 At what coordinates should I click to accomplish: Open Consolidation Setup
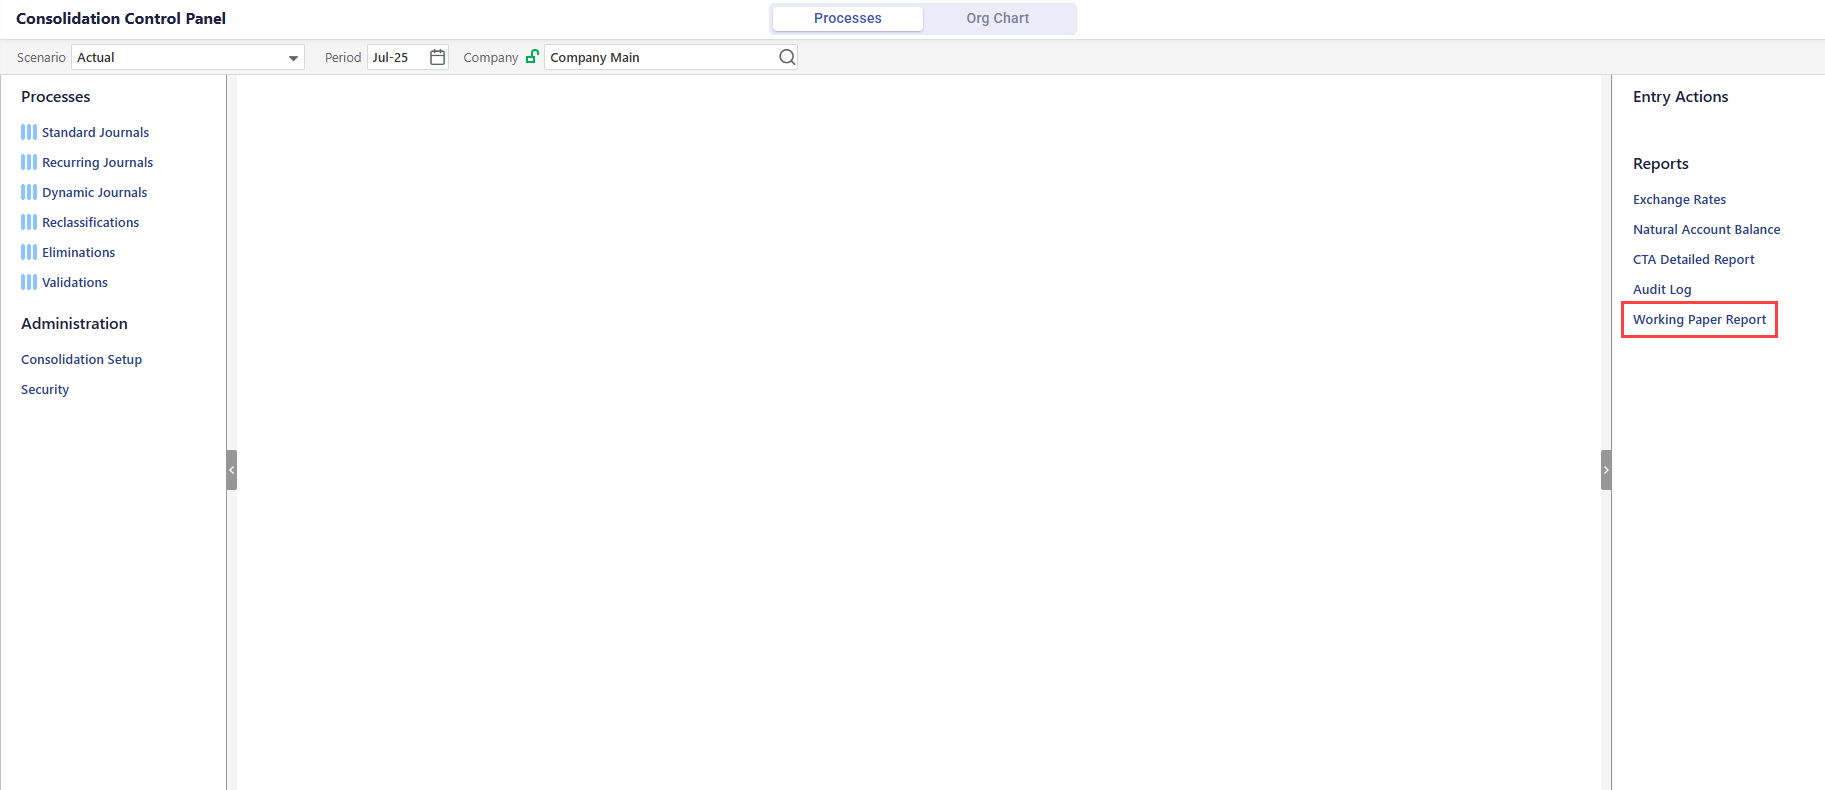81,359
